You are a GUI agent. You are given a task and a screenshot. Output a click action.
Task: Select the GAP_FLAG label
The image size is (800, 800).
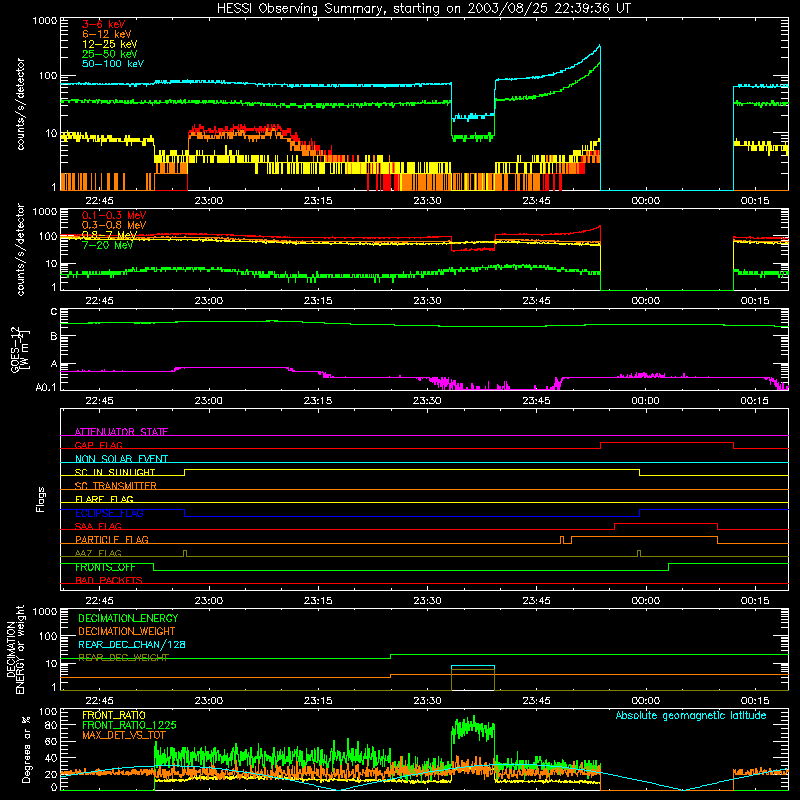tap(98, 445)
